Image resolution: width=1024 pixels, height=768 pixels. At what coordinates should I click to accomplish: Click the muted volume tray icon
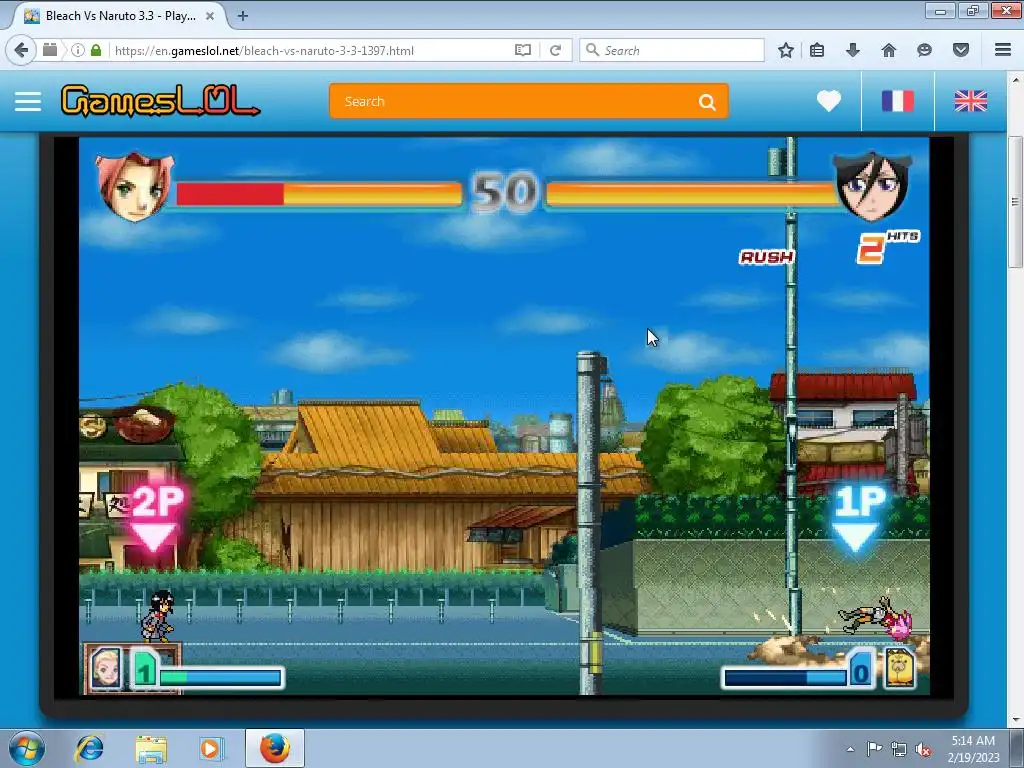923,750
